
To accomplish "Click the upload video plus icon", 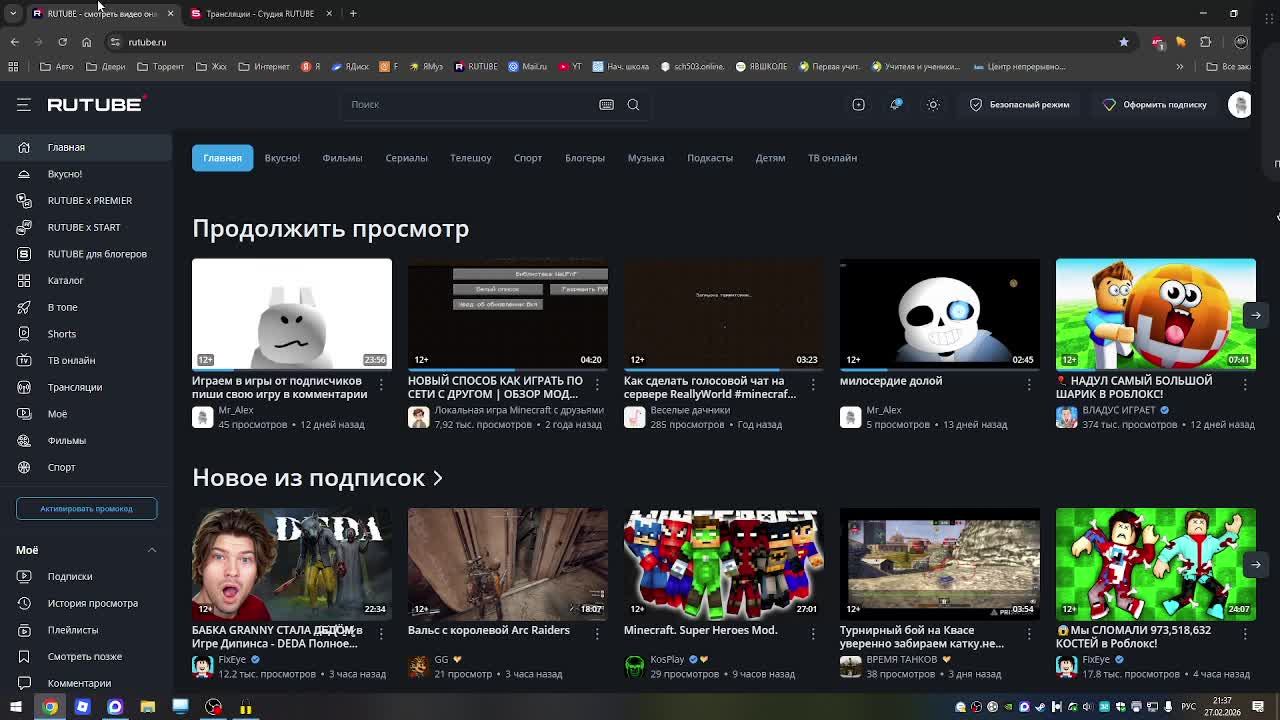I will (x=858, y=104).
